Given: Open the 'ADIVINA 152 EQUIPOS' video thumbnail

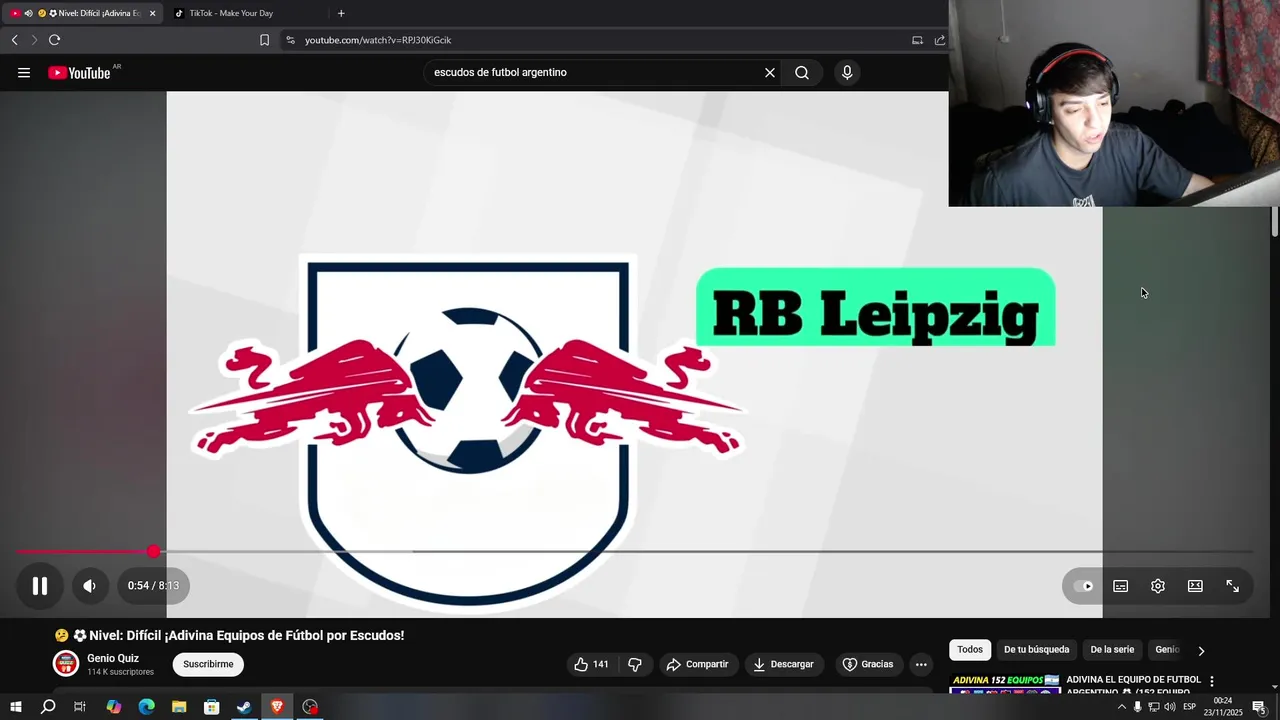Looking at the screenshot, I should (x=1004, y=684).
